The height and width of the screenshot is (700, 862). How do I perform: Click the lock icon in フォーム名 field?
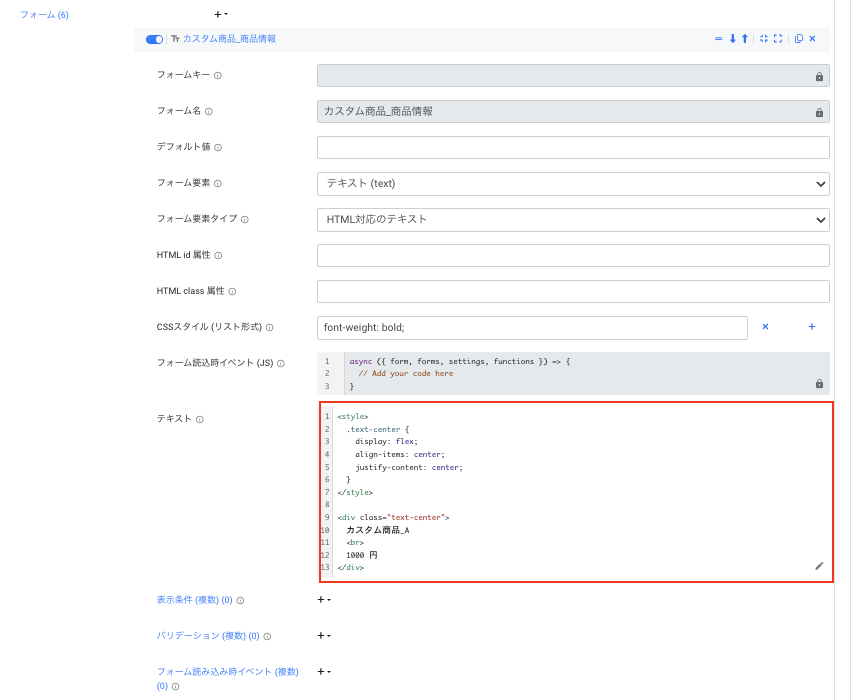(819, 112)
